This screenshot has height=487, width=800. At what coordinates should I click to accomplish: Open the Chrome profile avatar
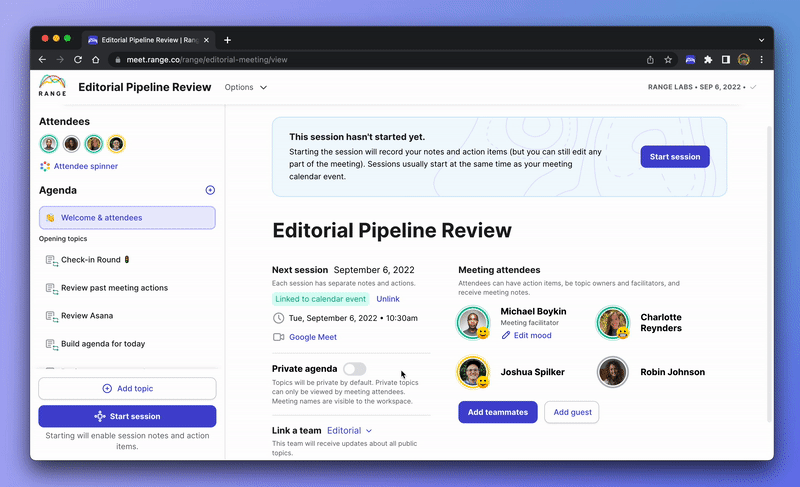[744, 60]
